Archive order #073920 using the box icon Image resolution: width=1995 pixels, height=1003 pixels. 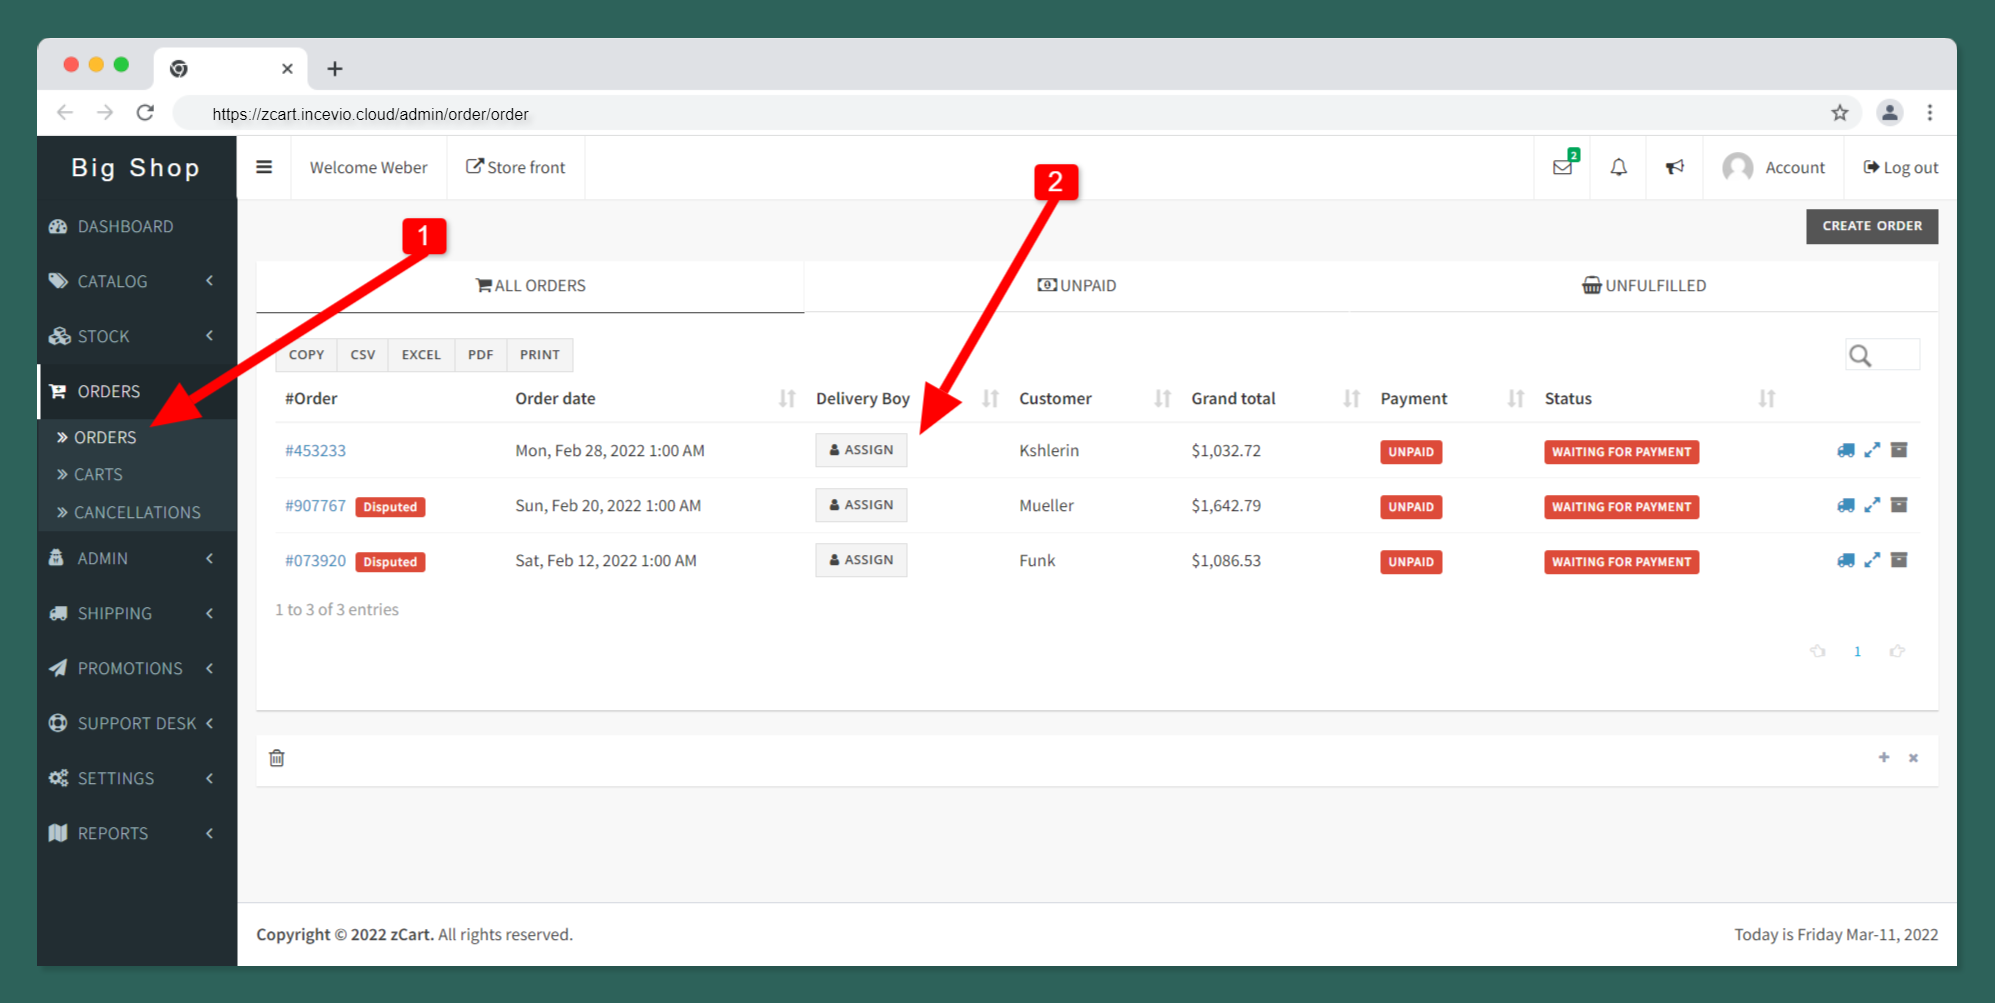[1899, 560]
